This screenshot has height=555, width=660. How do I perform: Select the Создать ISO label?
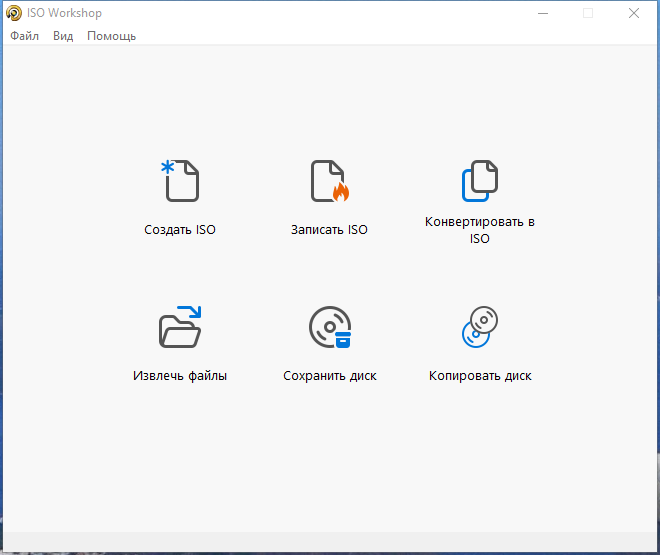[180, 230]
